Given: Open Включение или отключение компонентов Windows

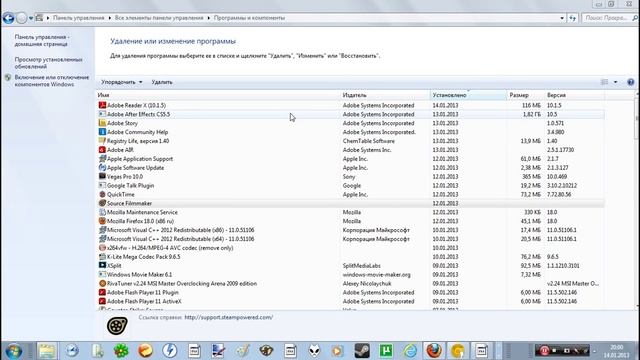Looking at the screenshot, I should point(52,81).
